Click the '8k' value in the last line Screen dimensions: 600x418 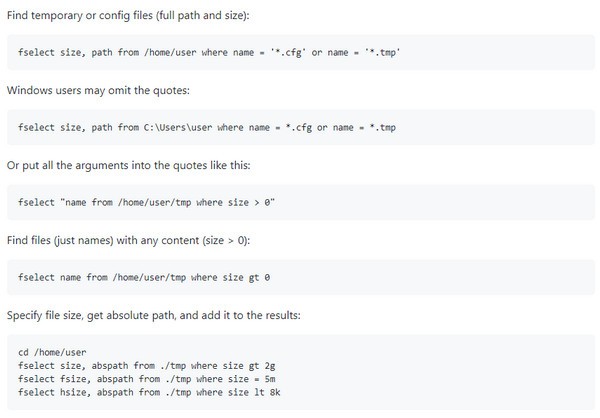coord(275,391)
